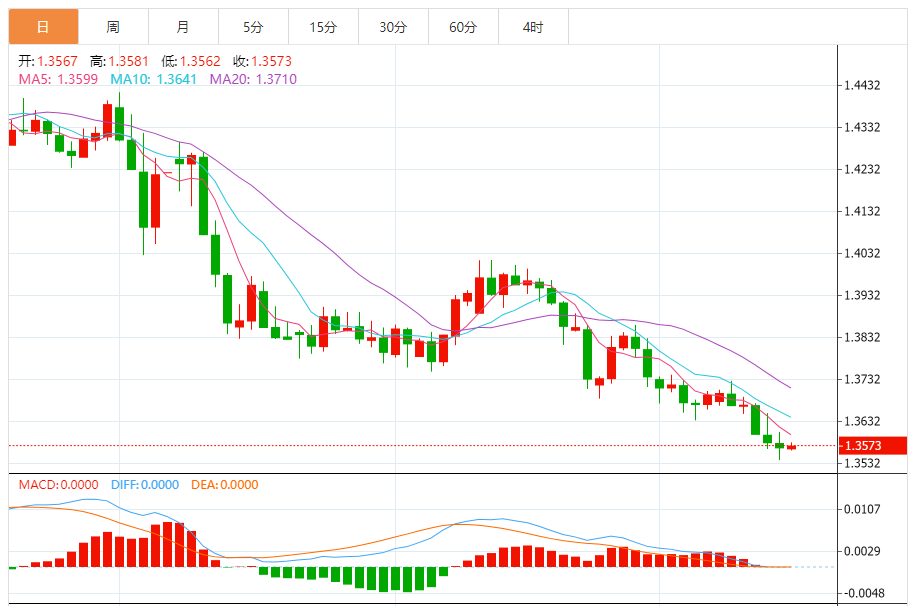Viewport: 916px width, 606px height.
Task: Select the 日 daily chart tab
Action: coord(43,27)
